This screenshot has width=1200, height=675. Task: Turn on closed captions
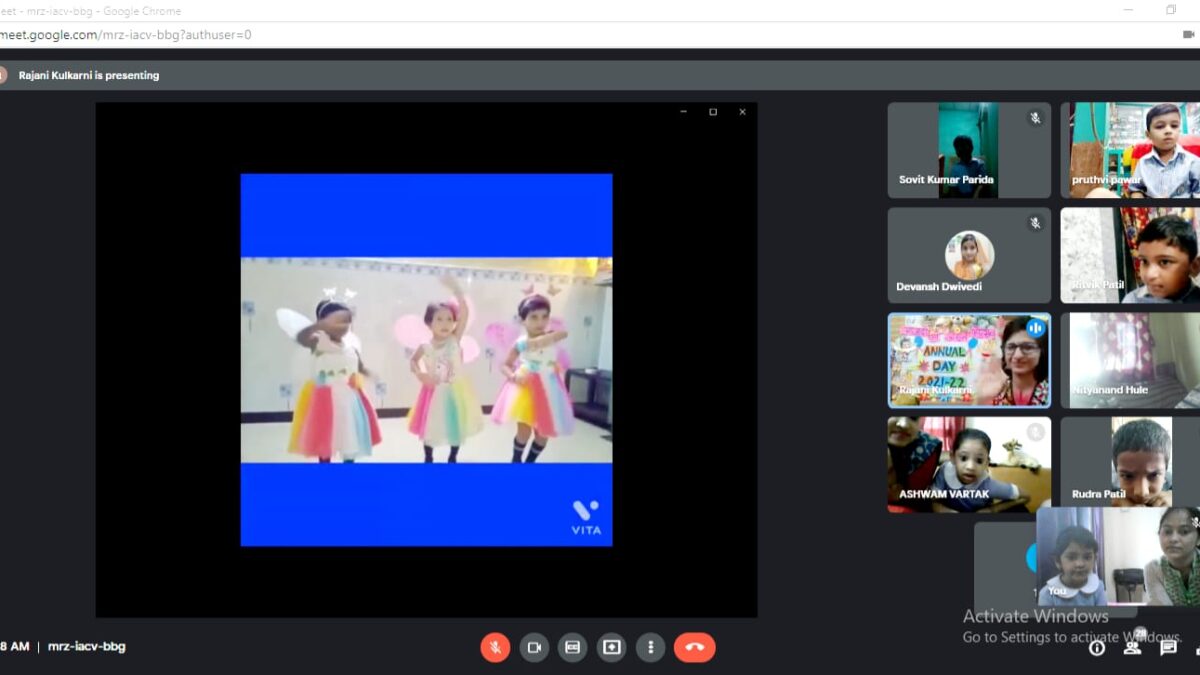click(573, 647)
